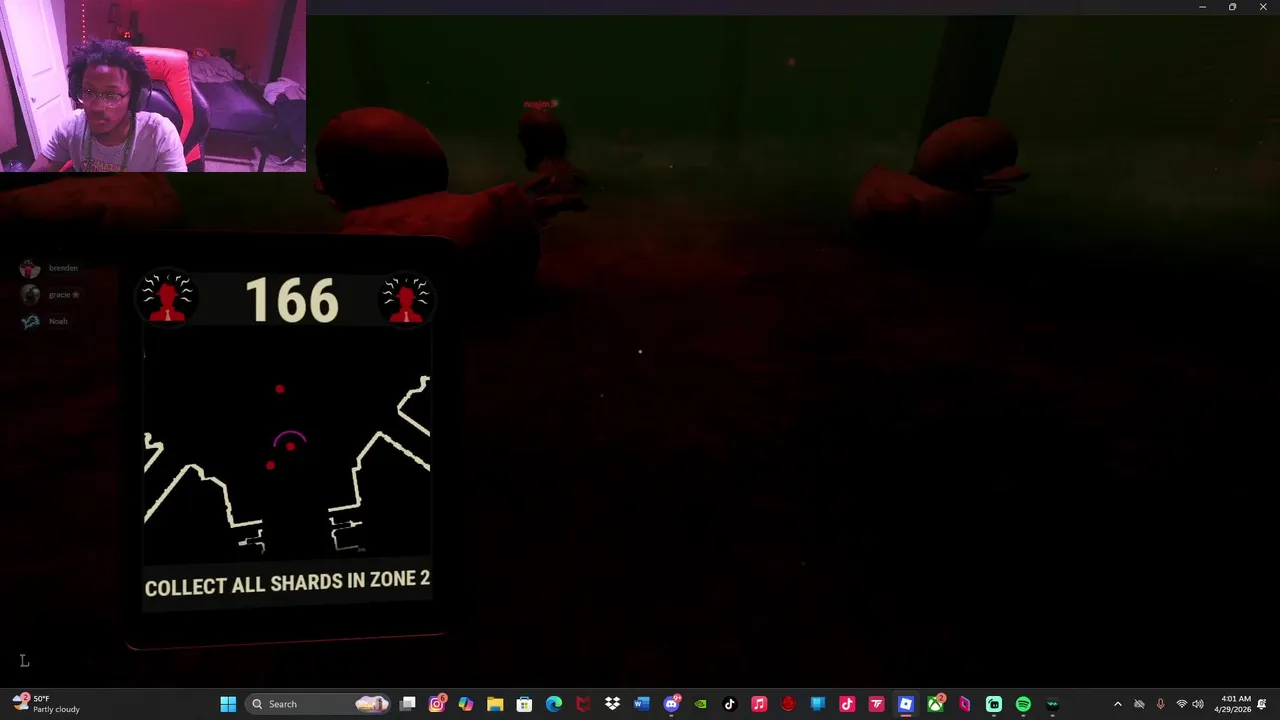The width and height of the screenshot is (1280, 720).
Task: Open File Explorer from the taskbar
Action: pos(495,704)
